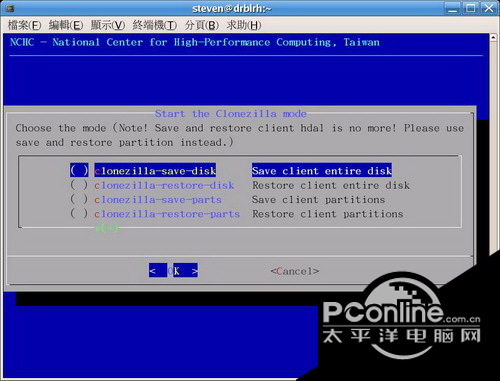Click 'Save client partitions' description
Image resolution: width=500 pixels, height=381 pixels.
point(318,199)
